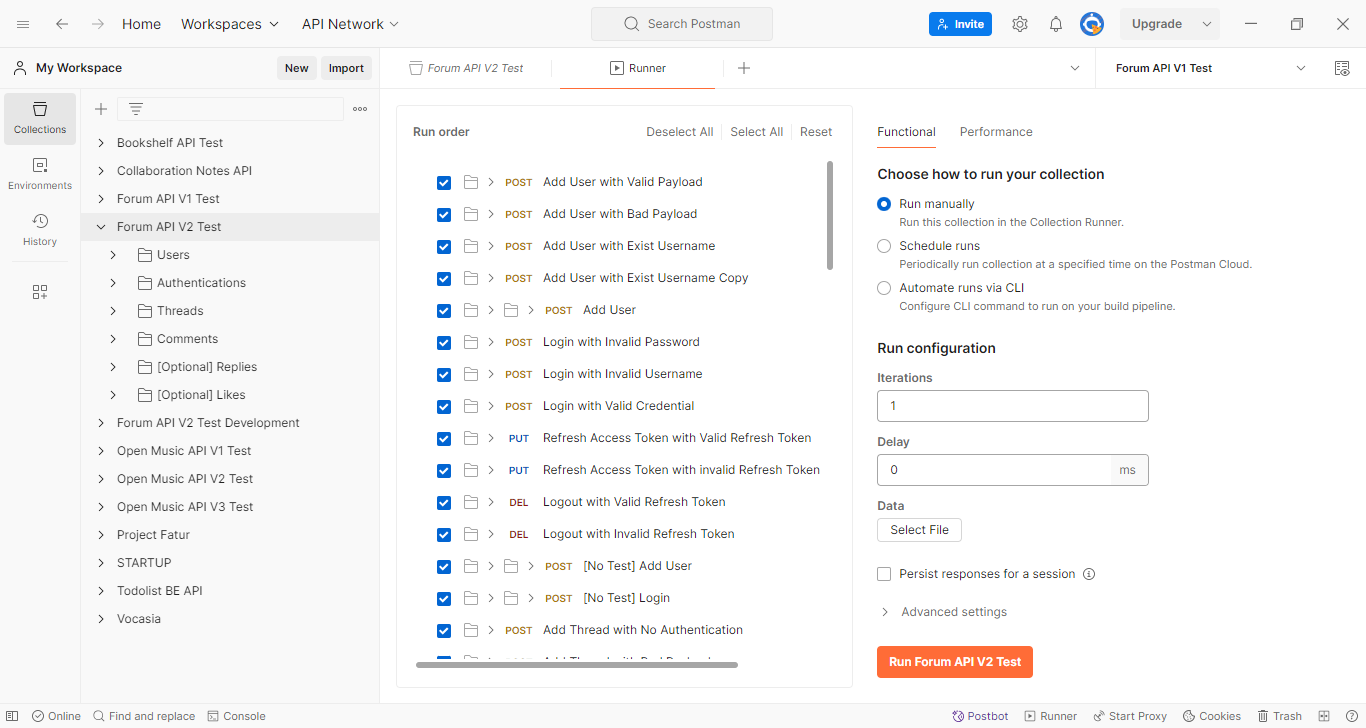Uncheck Logout with Valid Refresh Token
This screenshot has height=728, width=1366.
[444, 502]
